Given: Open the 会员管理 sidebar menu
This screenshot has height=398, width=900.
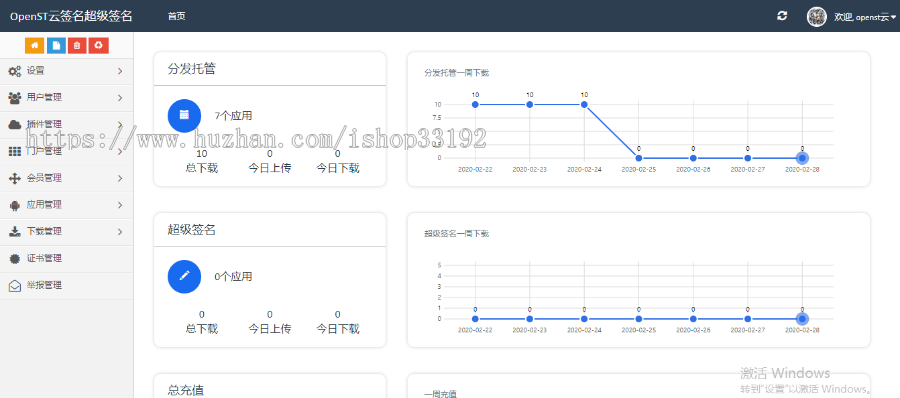Looking at the screenshot, I should click(67, 179).
